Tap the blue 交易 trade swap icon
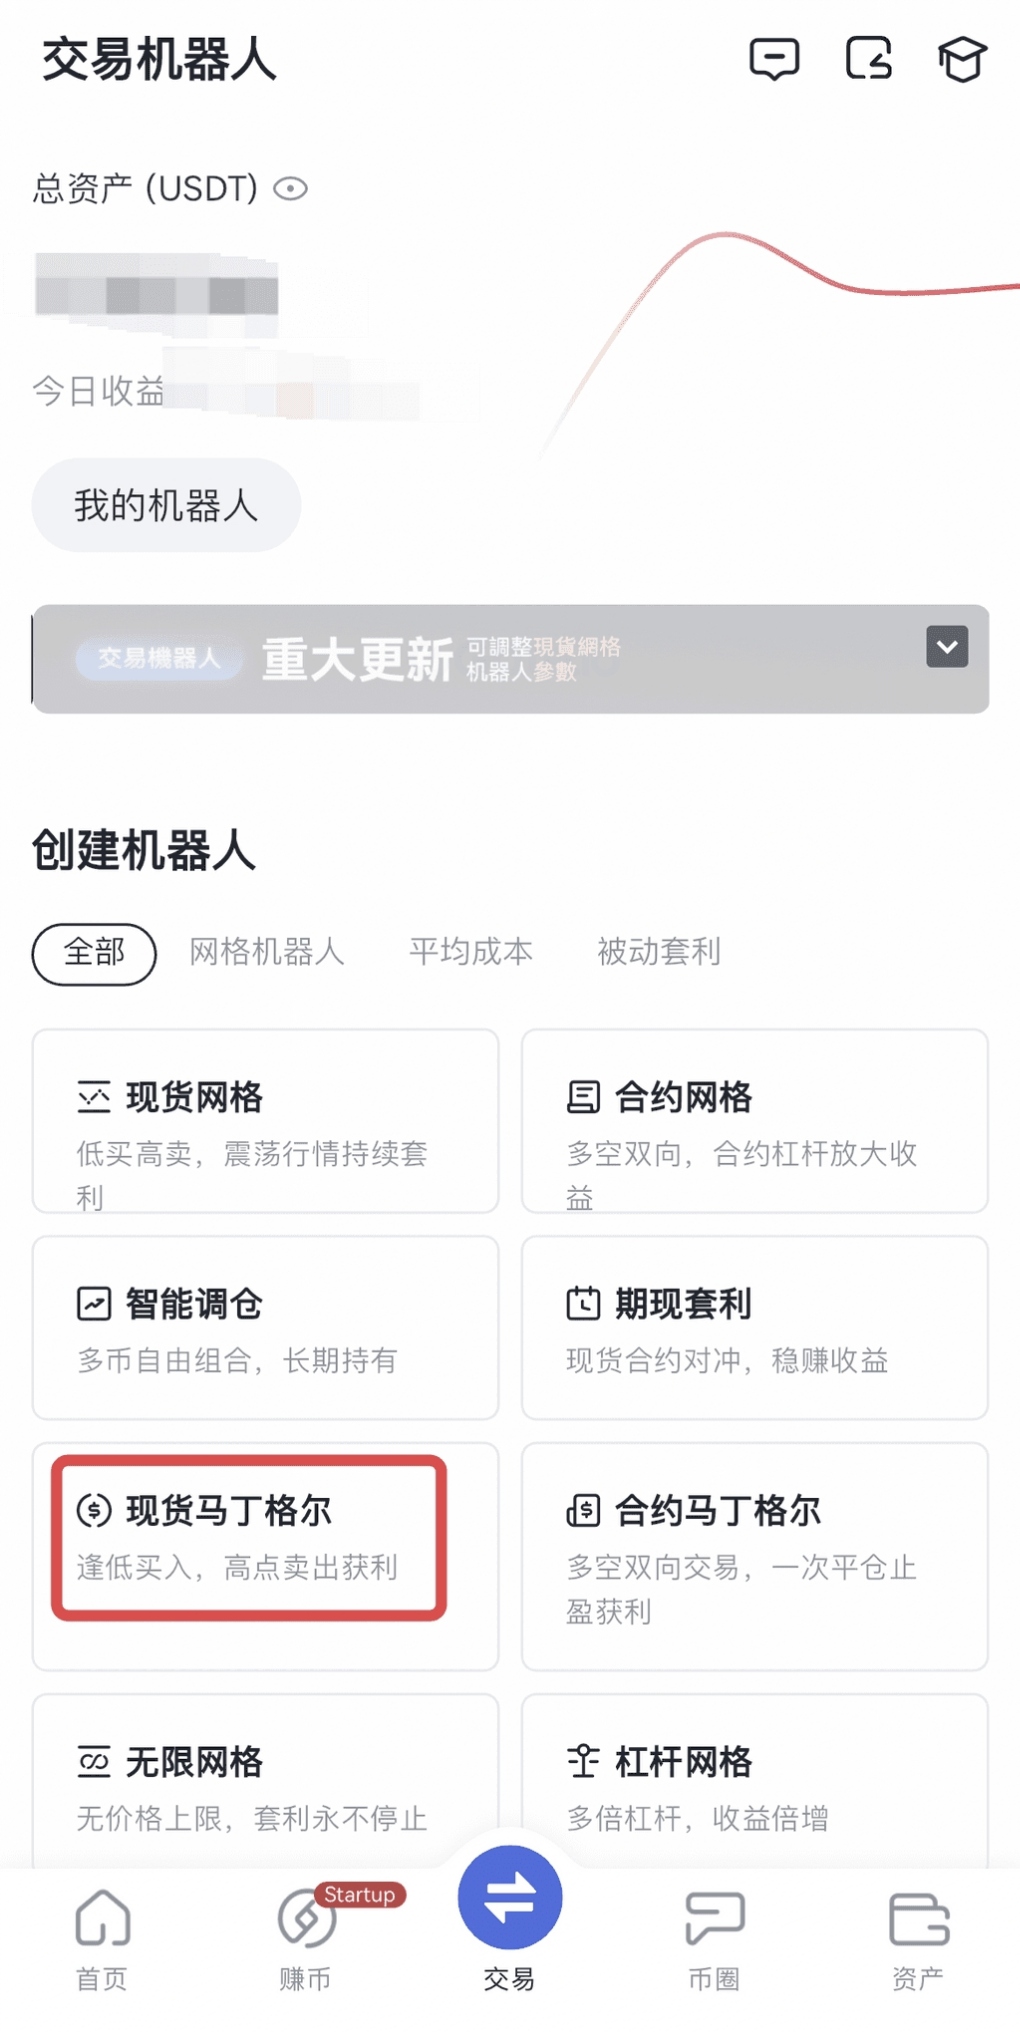Screen dimensions: 1020x2032 (x=510, y=1898)
